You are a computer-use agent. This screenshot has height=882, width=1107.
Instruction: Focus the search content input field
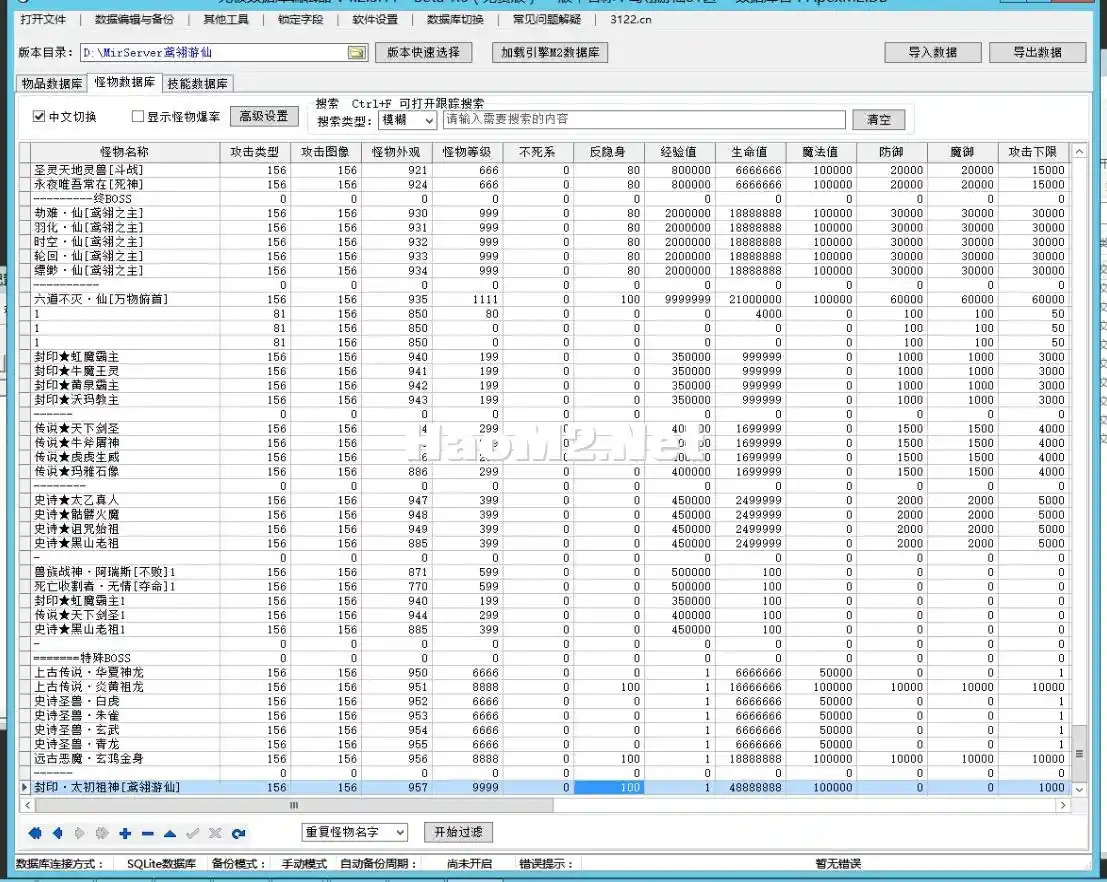[644, 119]
